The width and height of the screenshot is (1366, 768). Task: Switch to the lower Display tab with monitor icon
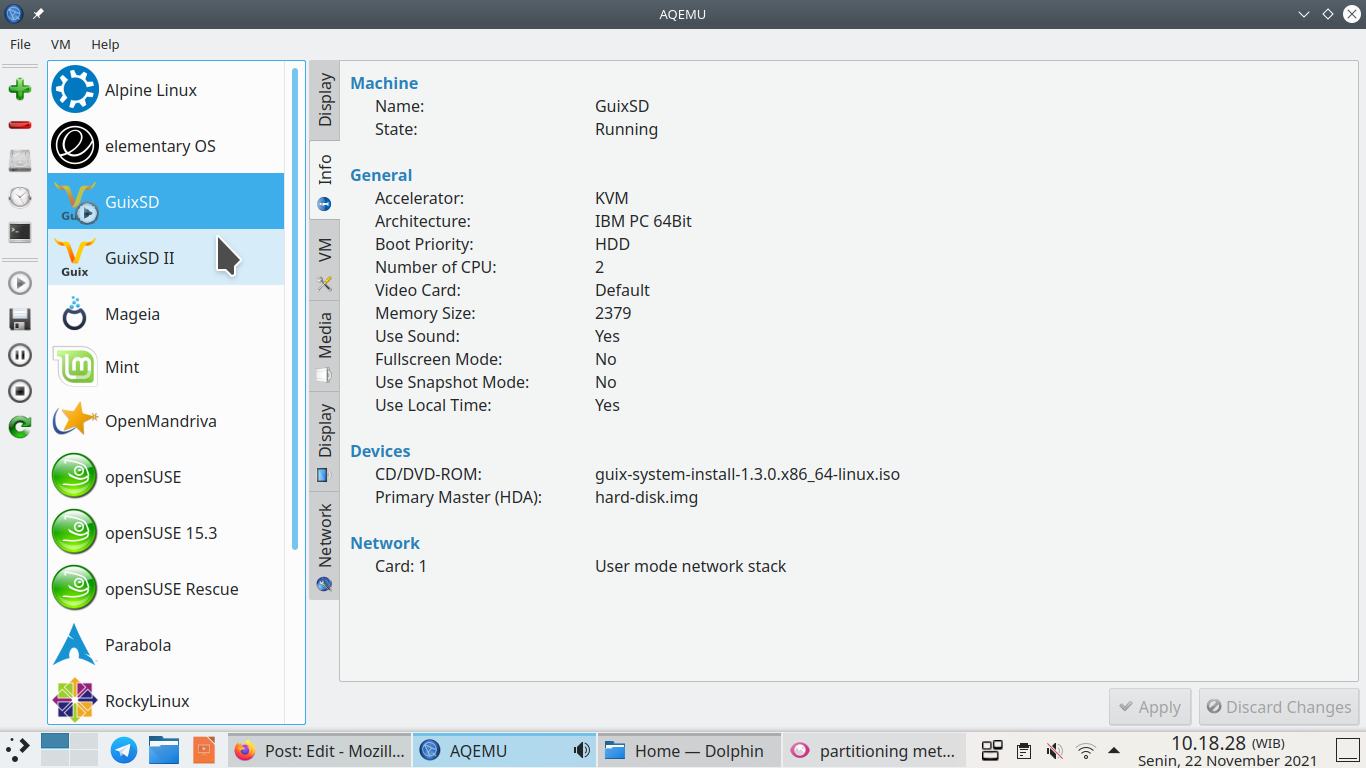point(325,441)
